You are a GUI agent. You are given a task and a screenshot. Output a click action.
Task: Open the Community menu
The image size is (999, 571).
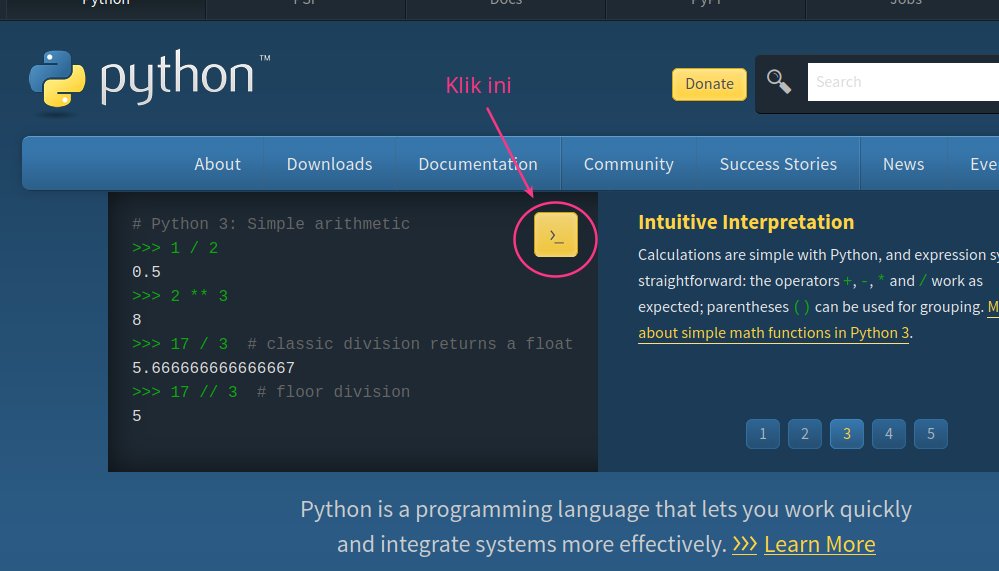click(x=628, y=164)
